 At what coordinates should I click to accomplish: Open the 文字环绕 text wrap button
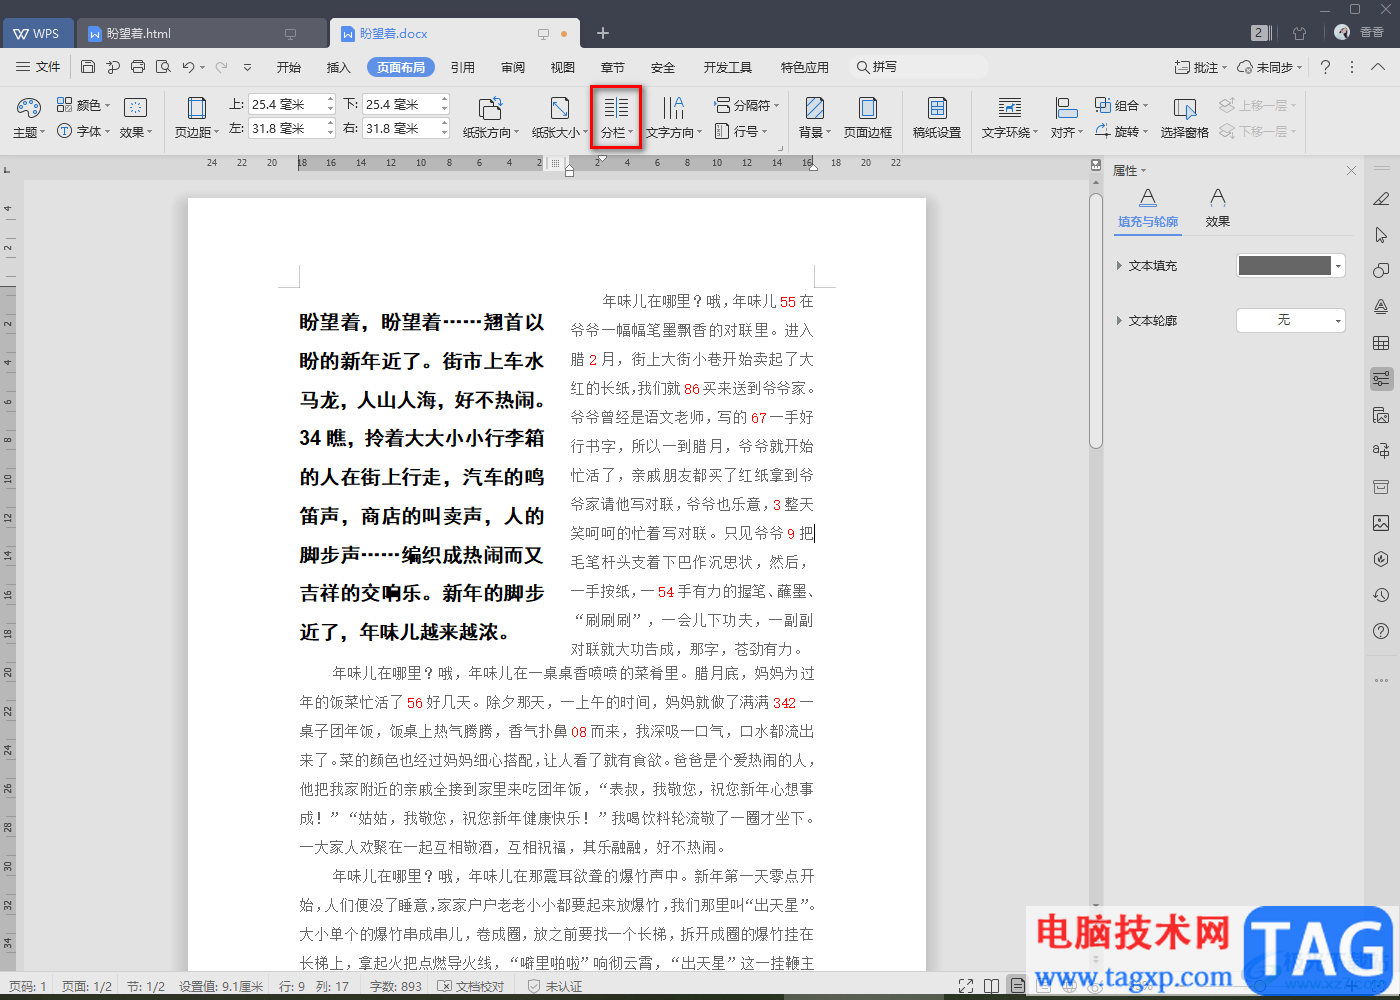(1010, 117)
